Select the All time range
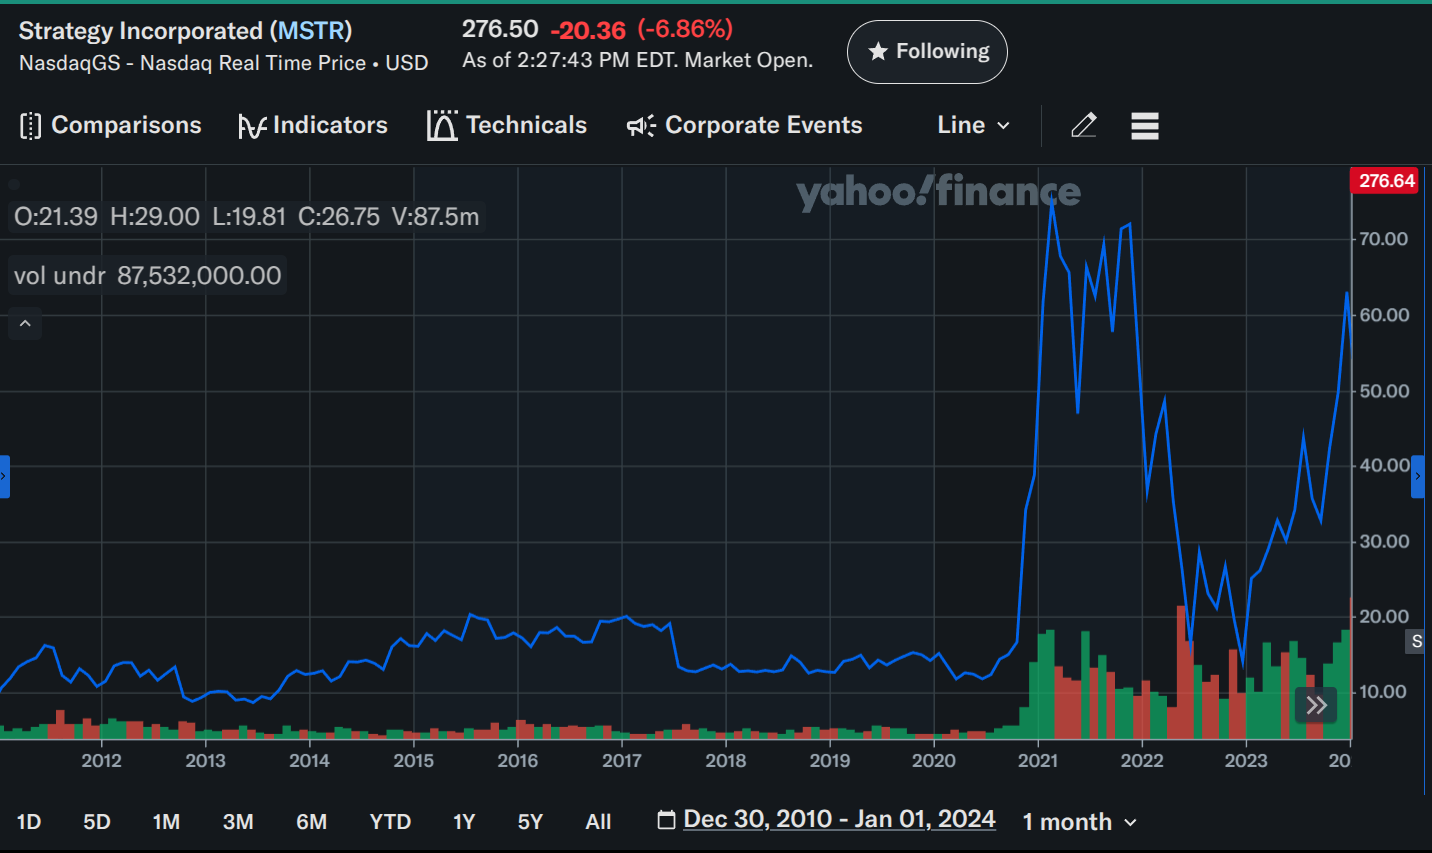This screenshot has height=853, width=1432. [598, 822]
